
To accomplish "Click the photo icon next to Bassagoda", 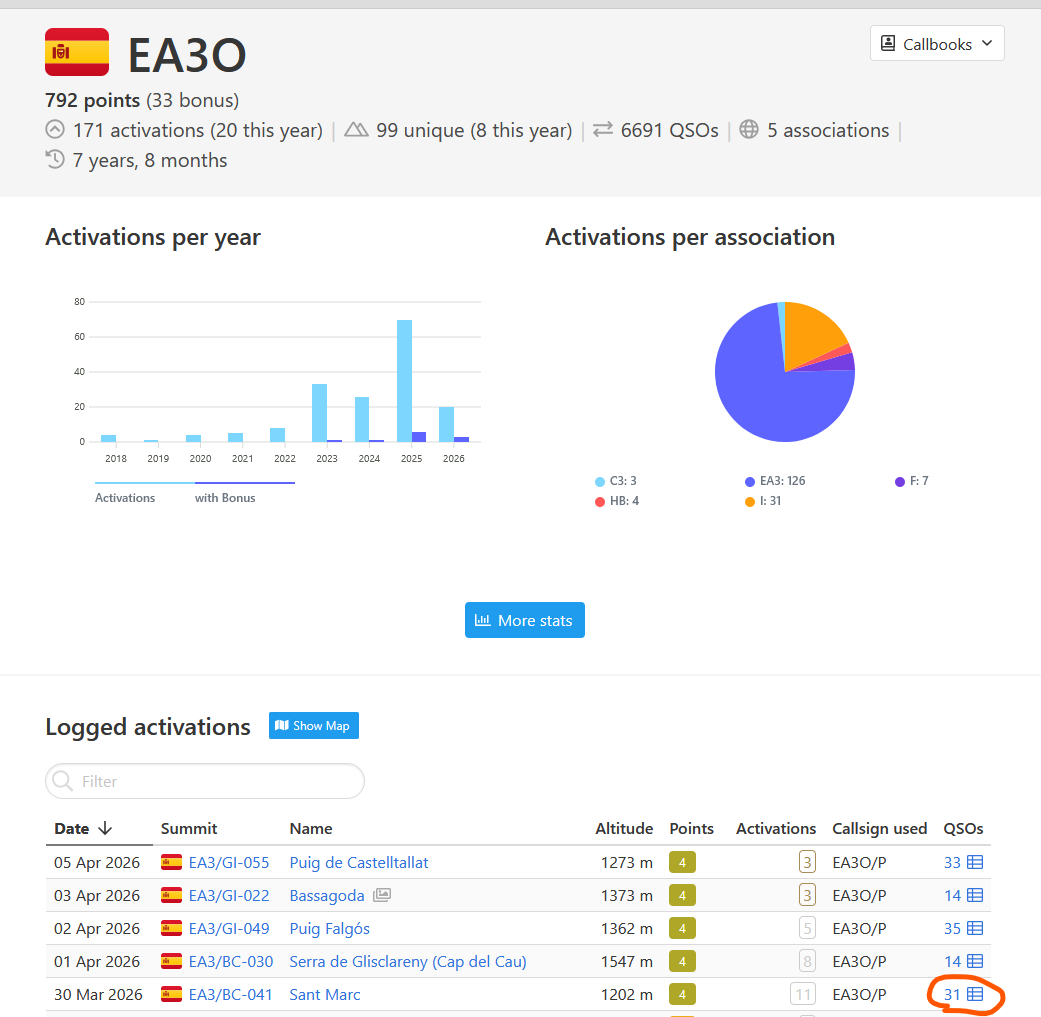I will click(382, 895).
